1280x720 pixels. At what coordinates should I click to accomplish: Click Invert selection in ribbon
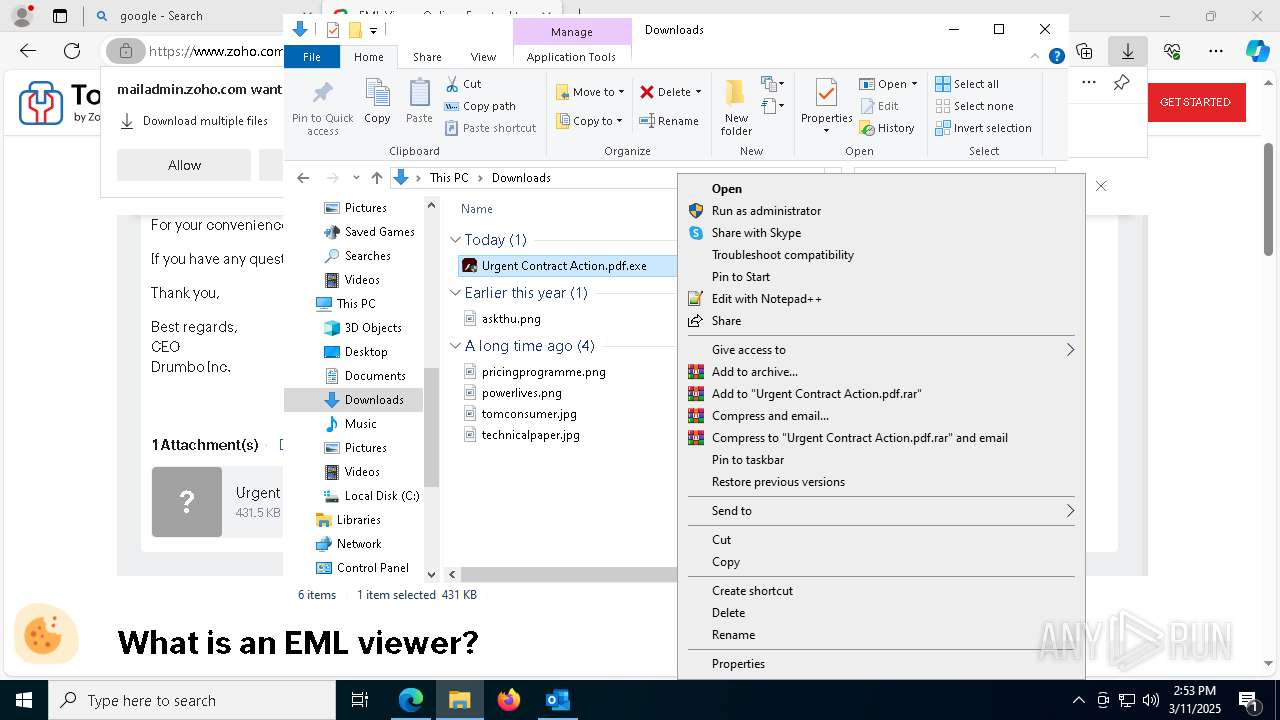tap(983, 128)
